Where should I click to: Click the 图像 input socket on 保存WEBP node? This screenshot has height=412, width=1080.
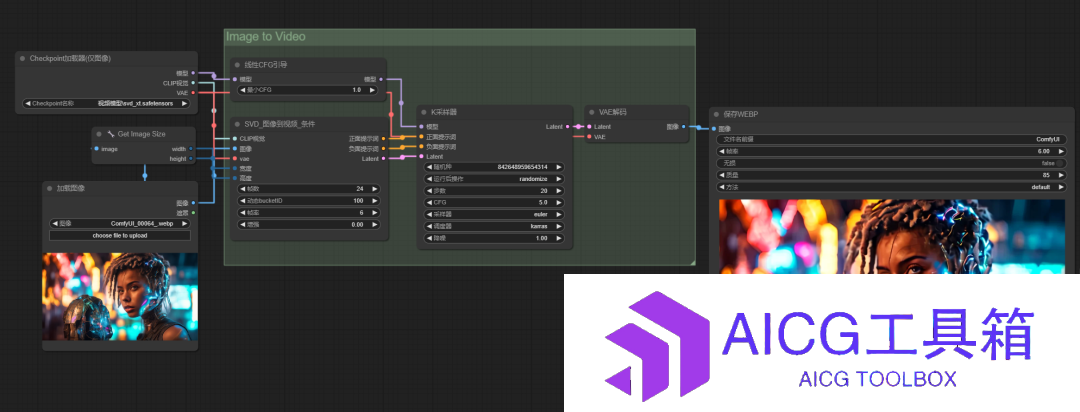[714, 128]
